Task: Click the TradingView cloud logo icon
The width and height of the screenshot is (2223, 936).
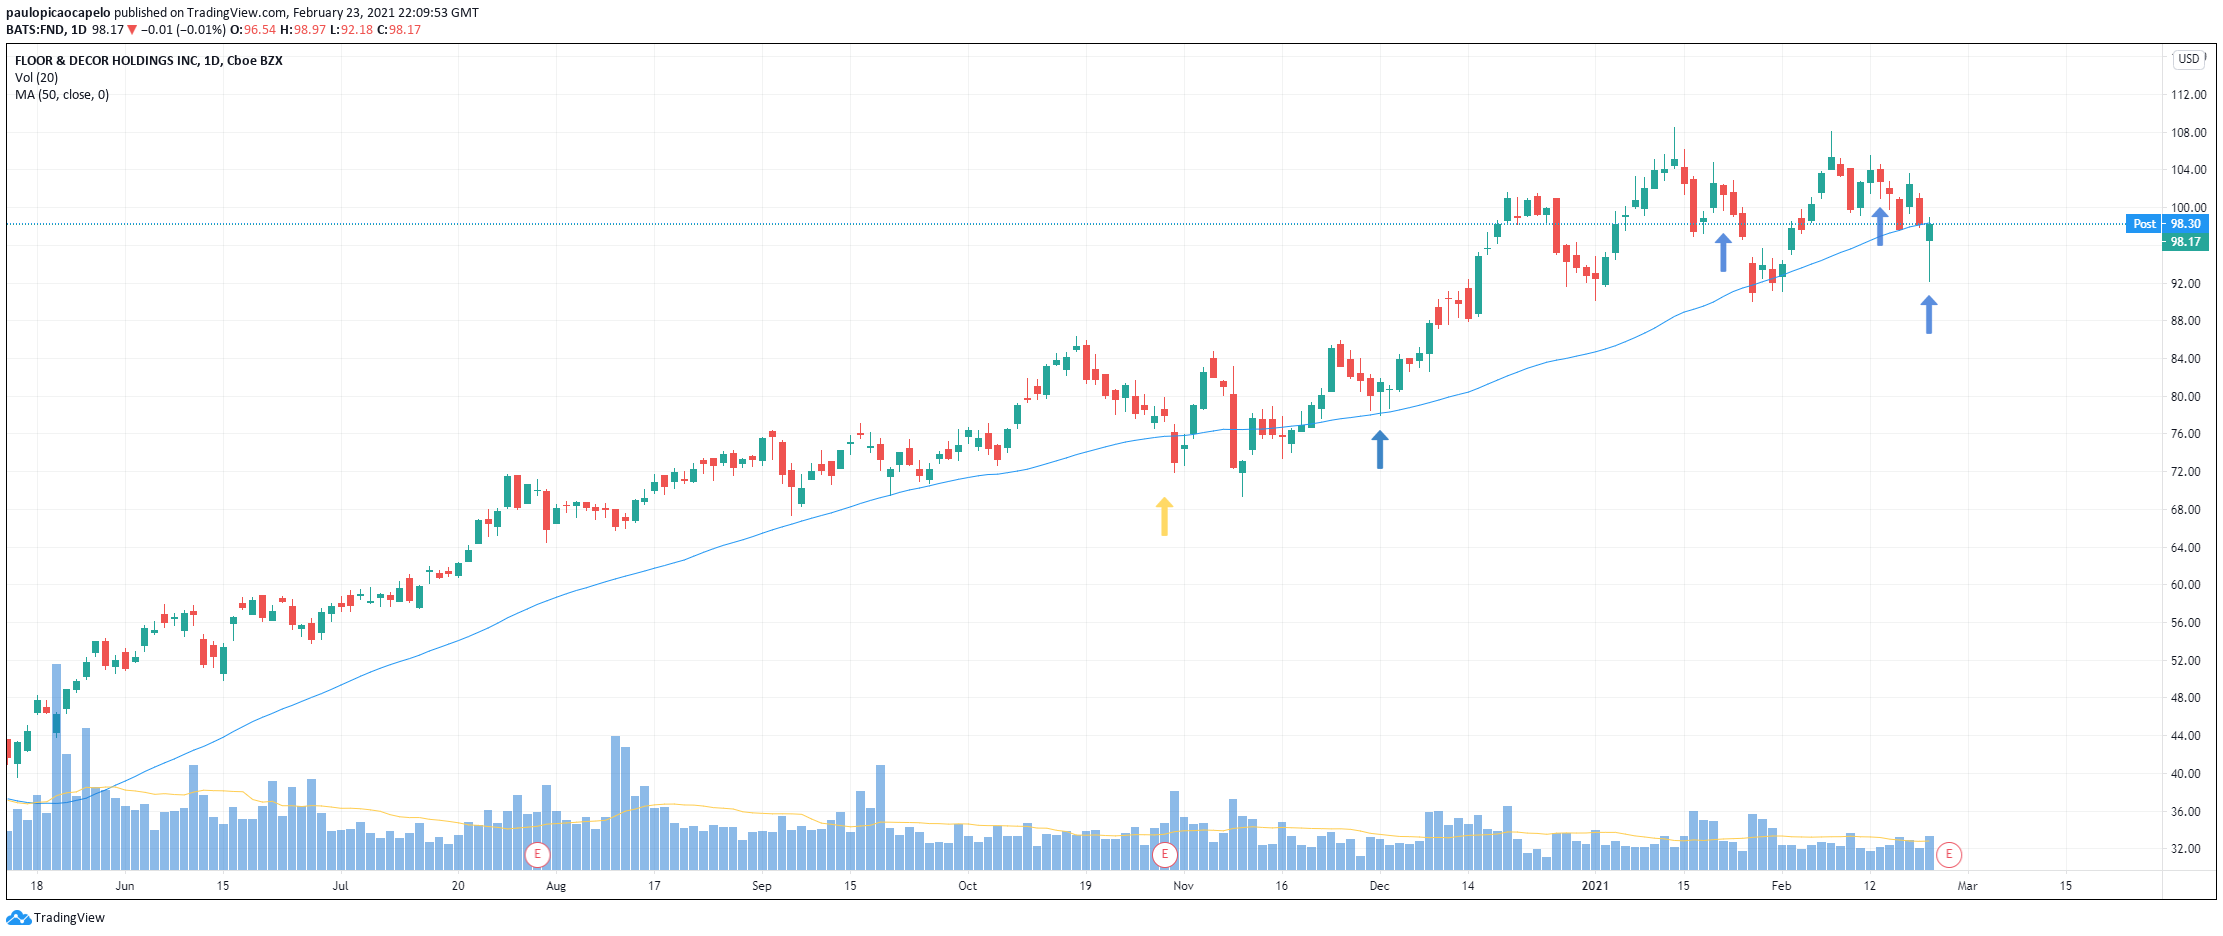Action: coord(18,918)
